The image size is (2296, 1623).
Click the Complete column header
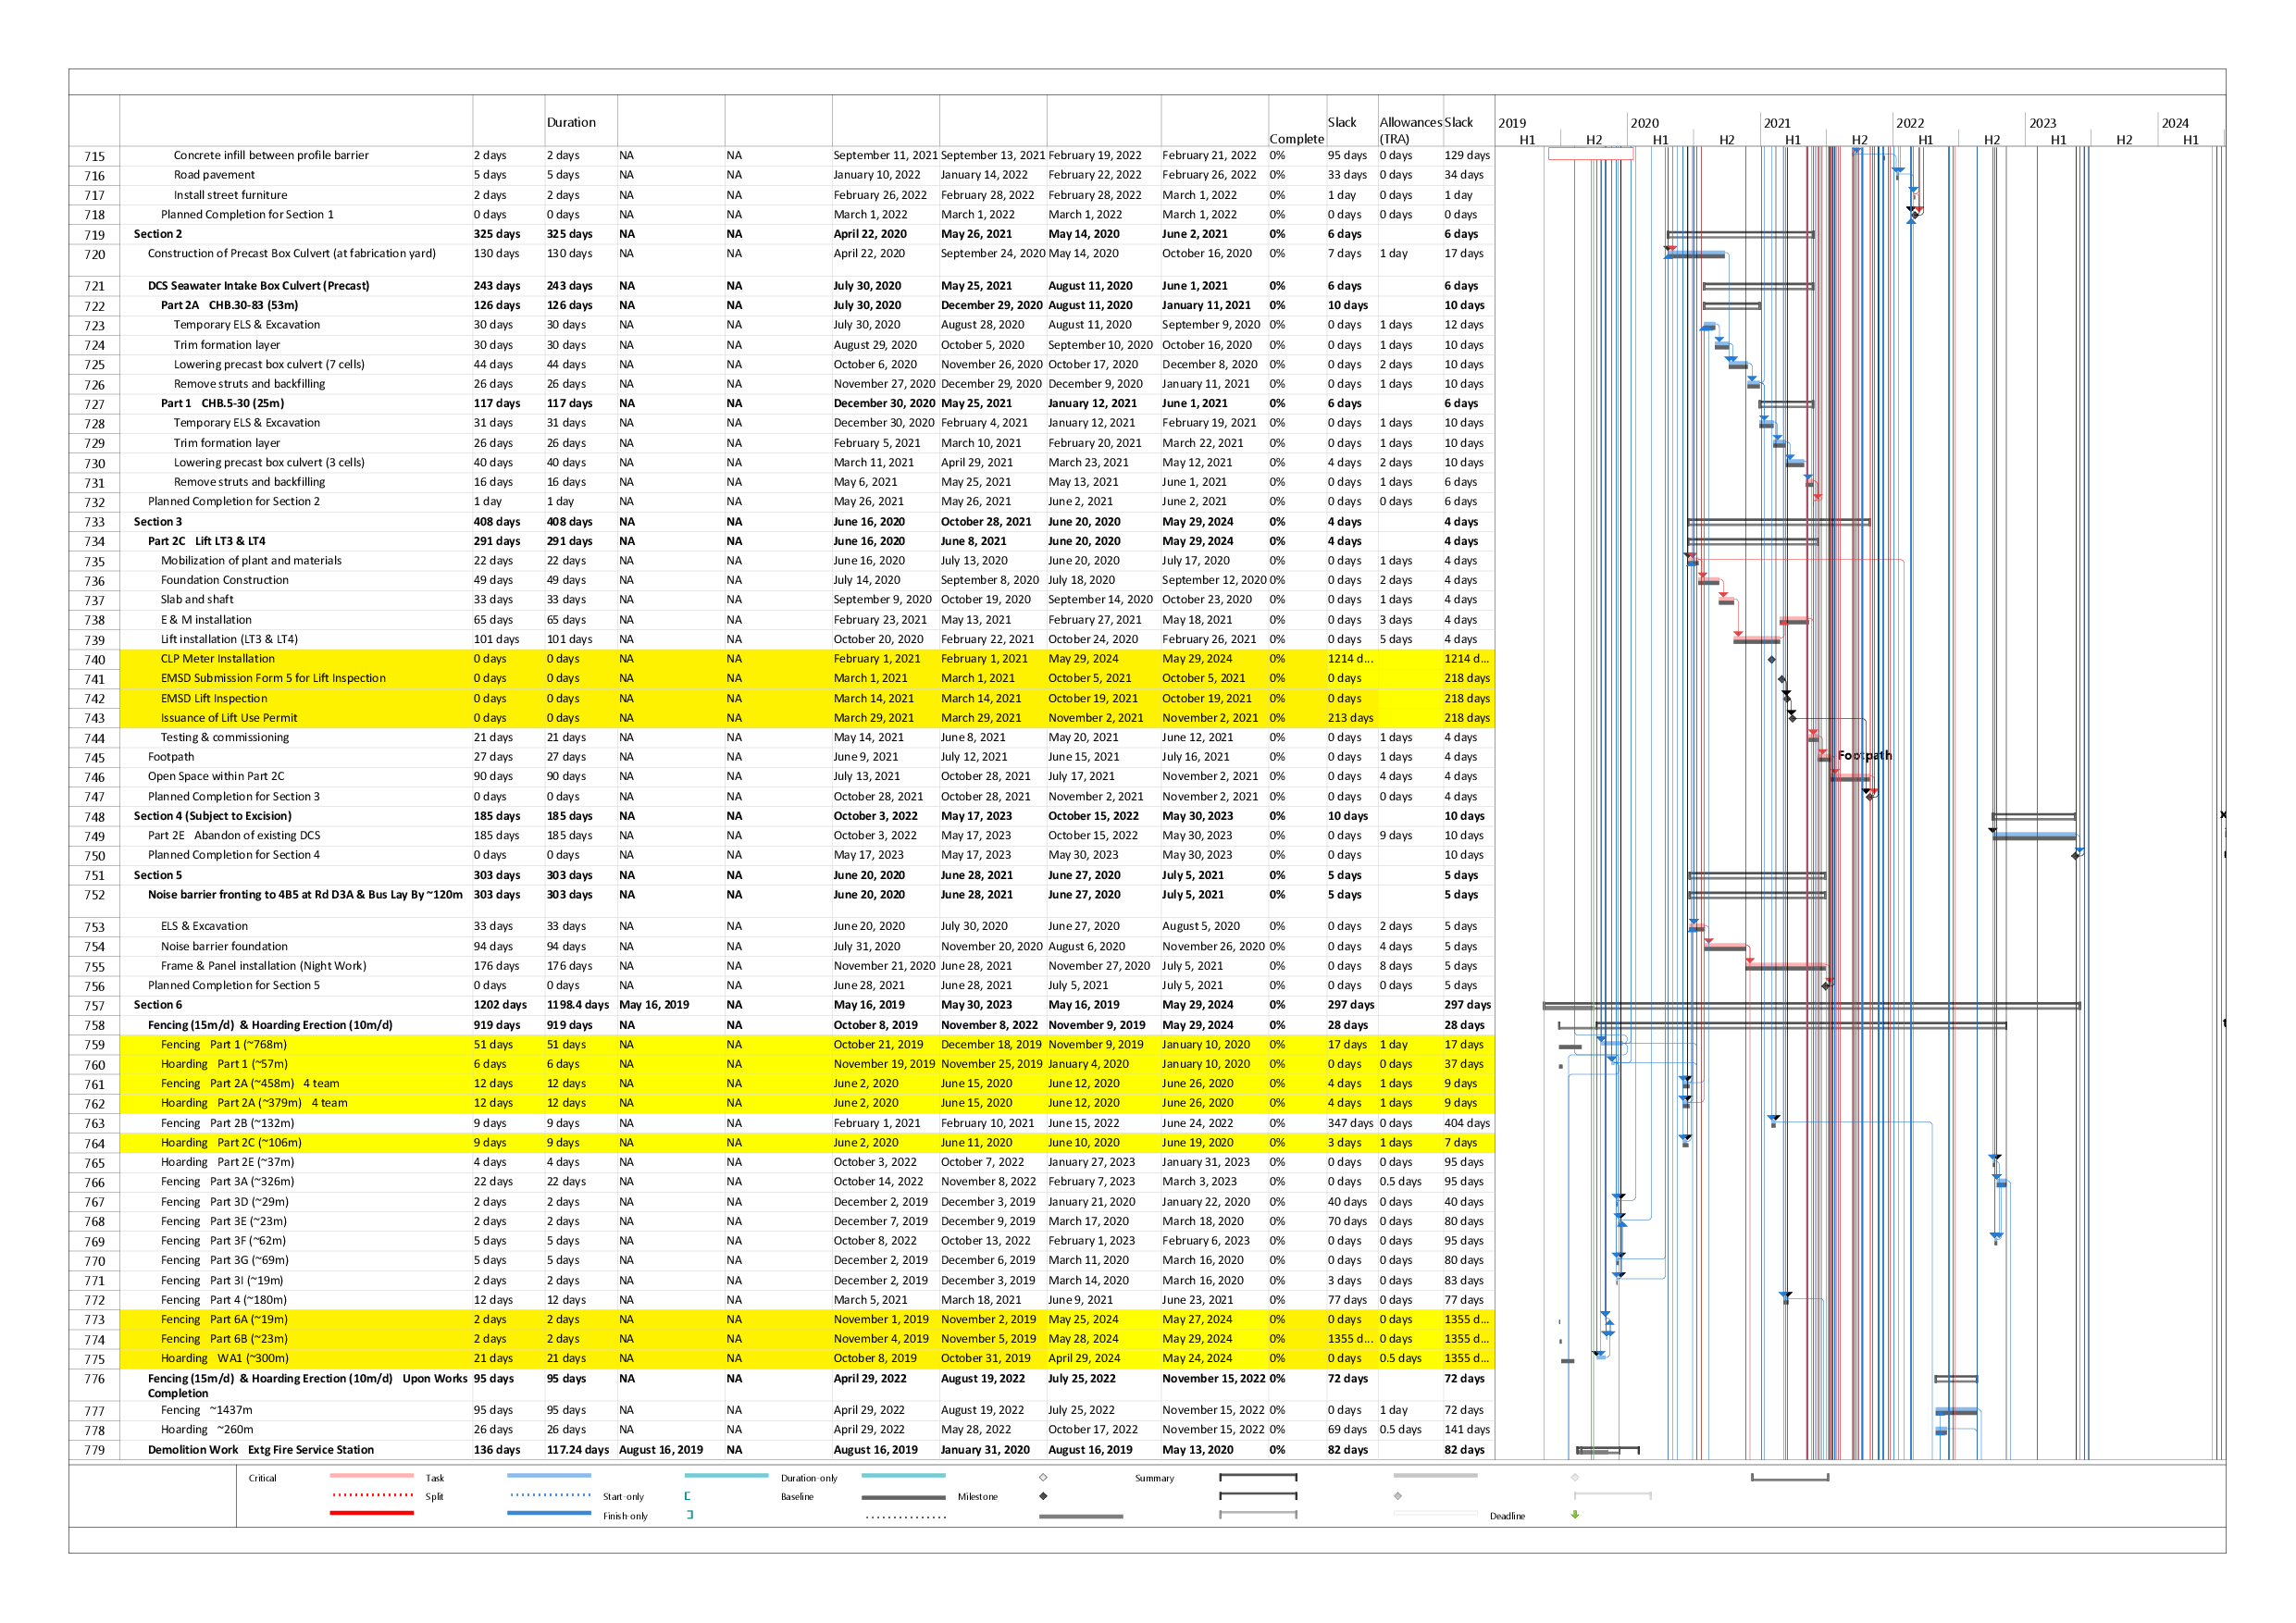1296,139
